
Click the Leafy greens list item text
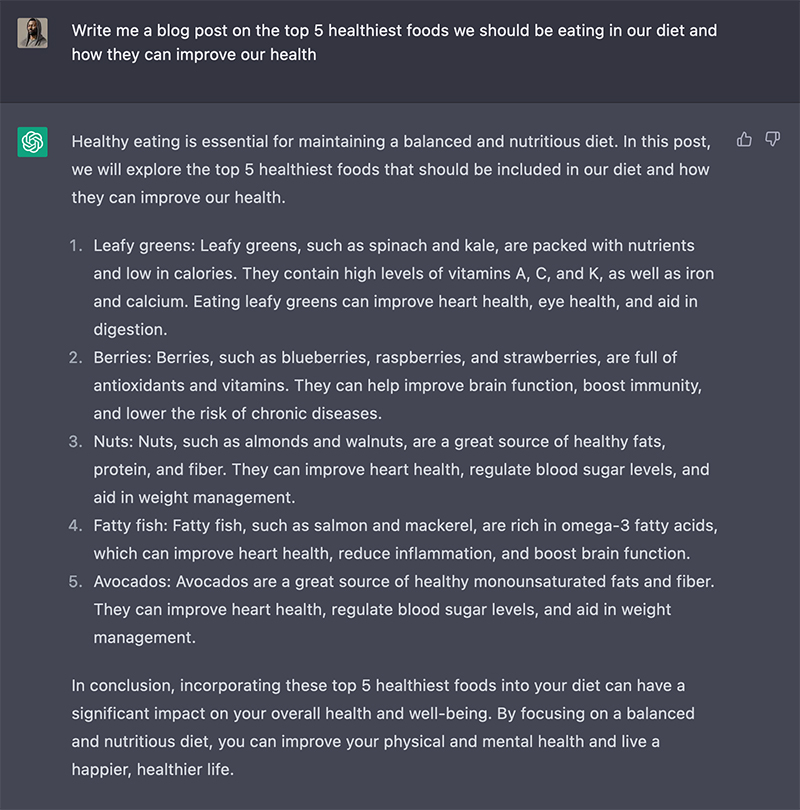(x=403, y=287)
